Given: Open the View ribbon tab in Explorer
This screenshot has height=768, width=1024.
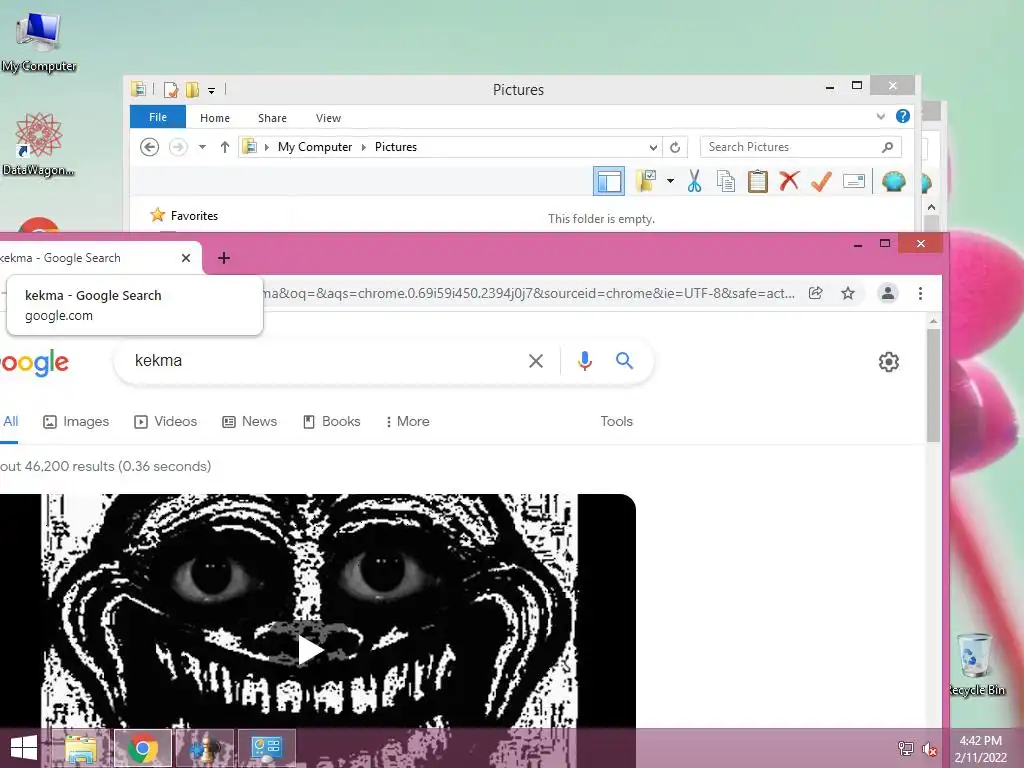Looking at the screenshot, I should pos(328,118).
